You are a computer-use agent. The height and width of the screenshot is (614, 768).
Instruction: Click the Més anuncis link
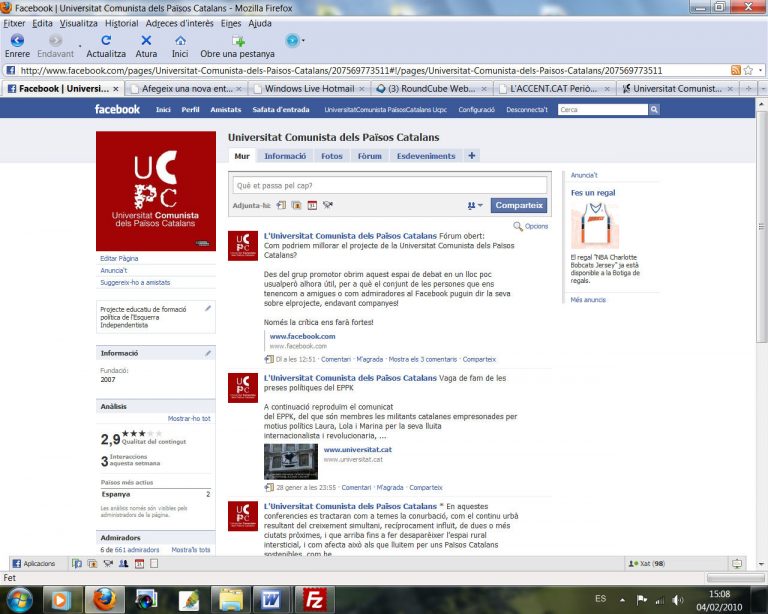point(588,300)
